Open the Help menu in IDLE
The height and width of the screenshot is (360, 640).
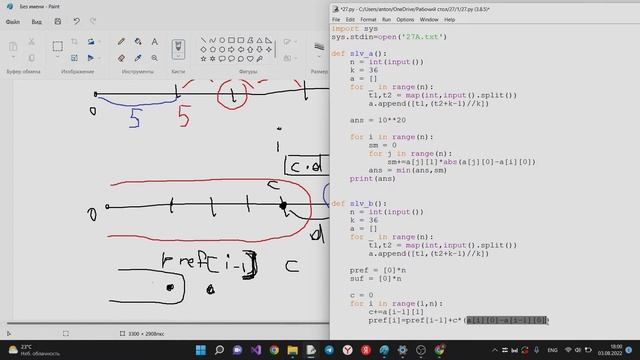click(449, 20)
